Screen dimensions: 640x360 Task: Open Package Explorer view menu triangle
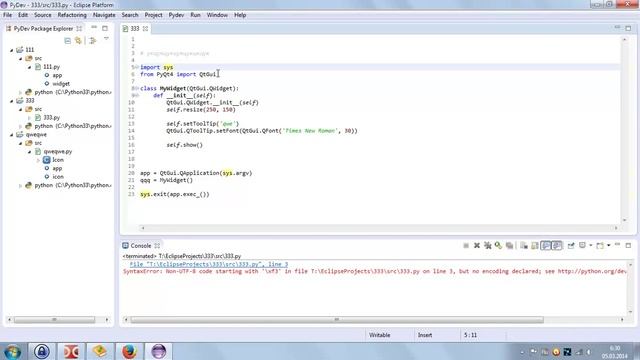point(106,39)
